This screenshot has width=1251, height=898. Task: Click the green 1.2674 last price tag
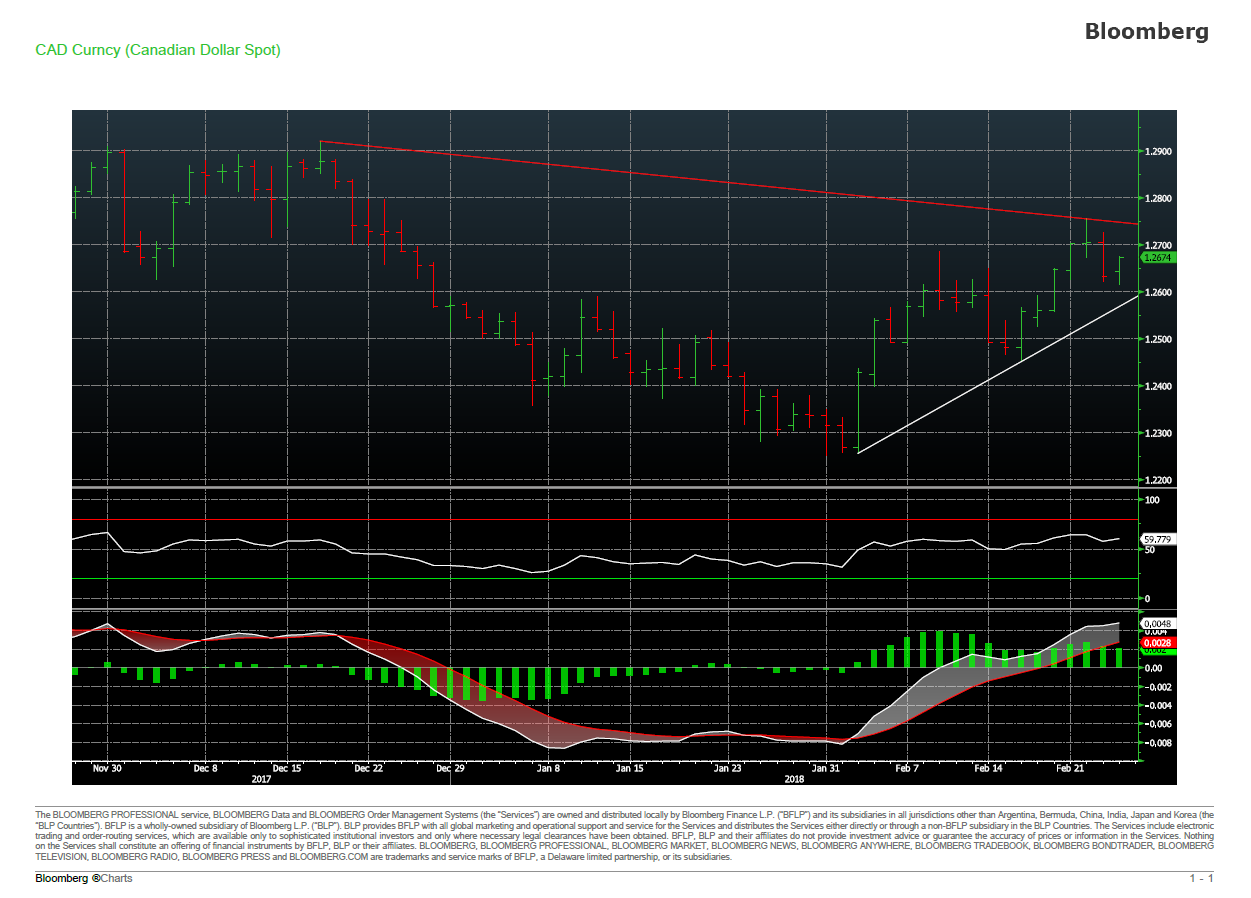(x=1158, y=258)
